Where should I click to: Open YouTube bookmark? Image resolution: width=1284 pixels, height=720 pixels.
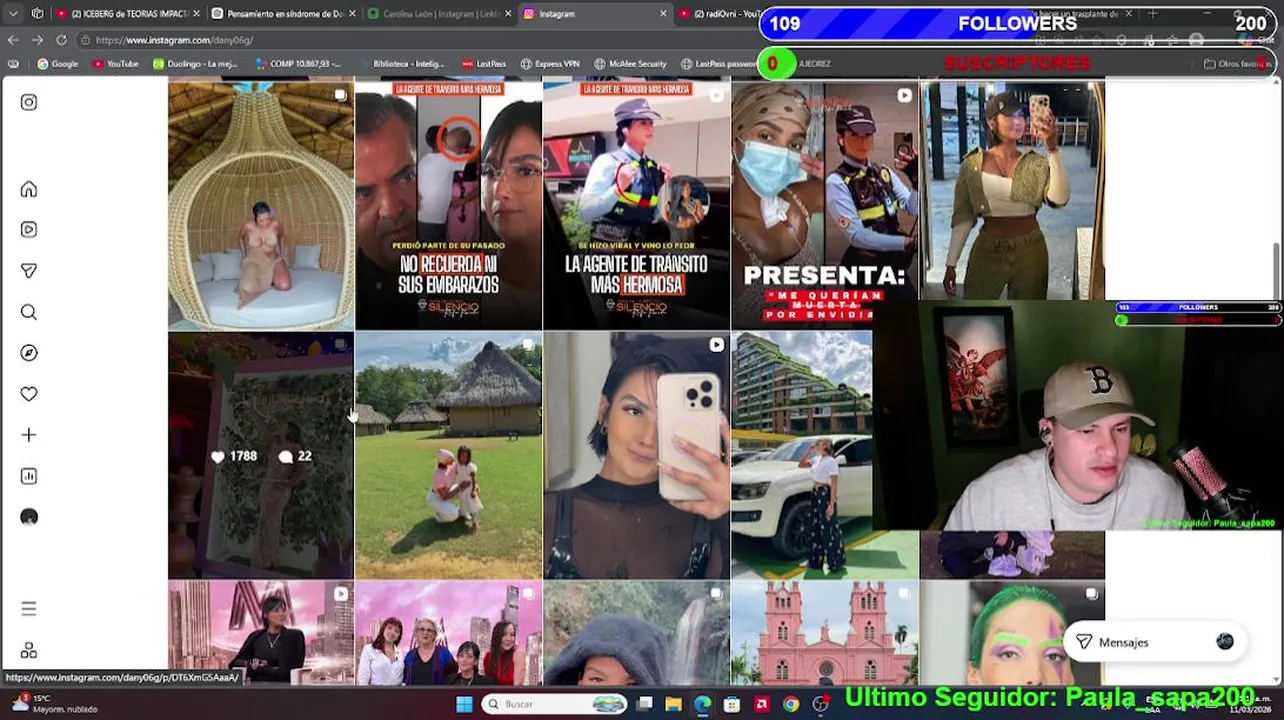click(x=116, y=64)
